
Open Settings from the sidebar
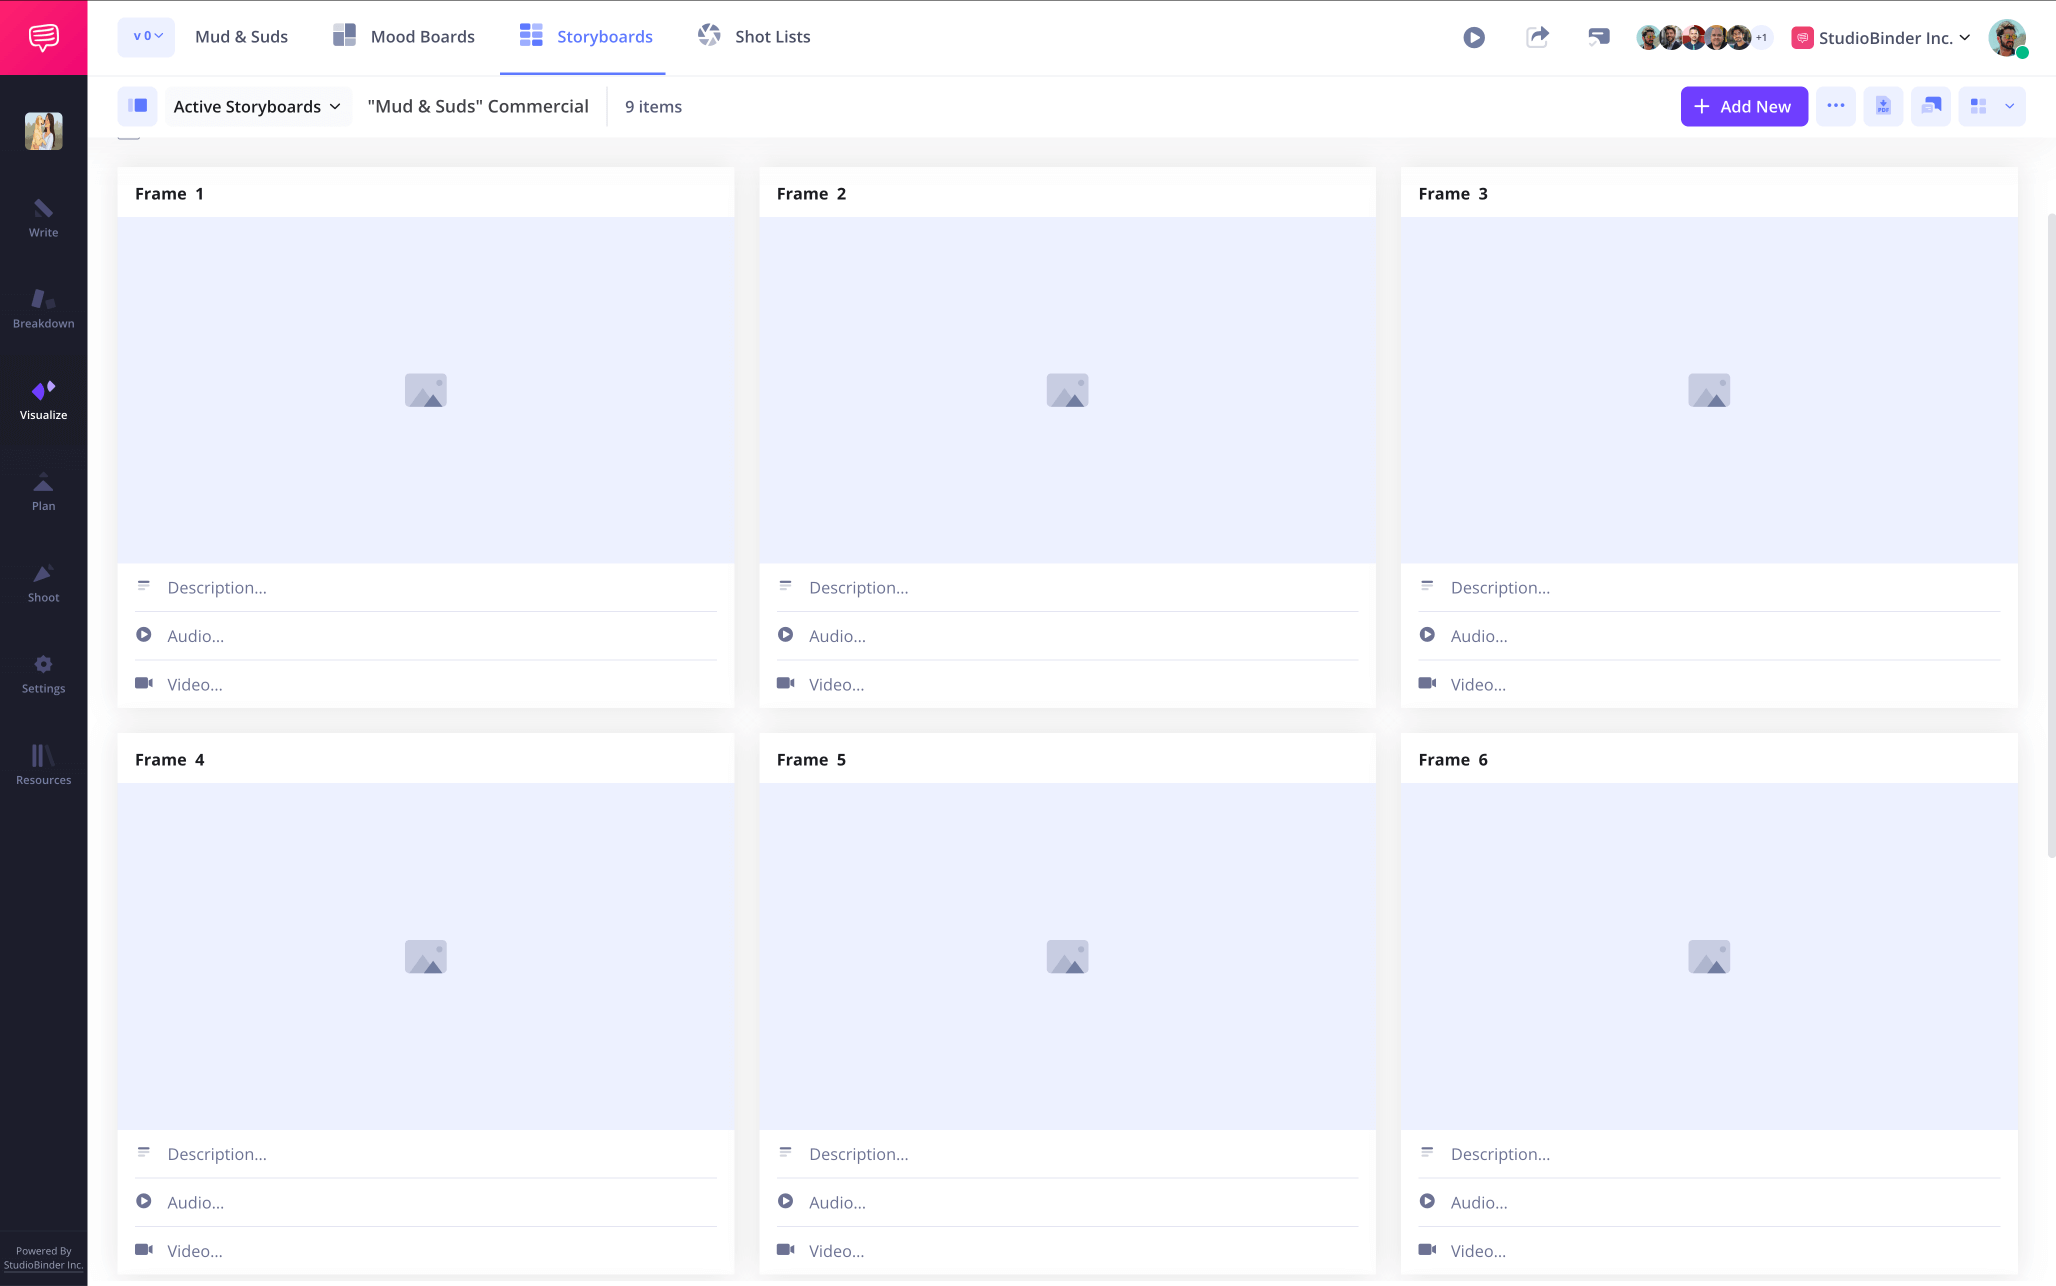[43, 673]
